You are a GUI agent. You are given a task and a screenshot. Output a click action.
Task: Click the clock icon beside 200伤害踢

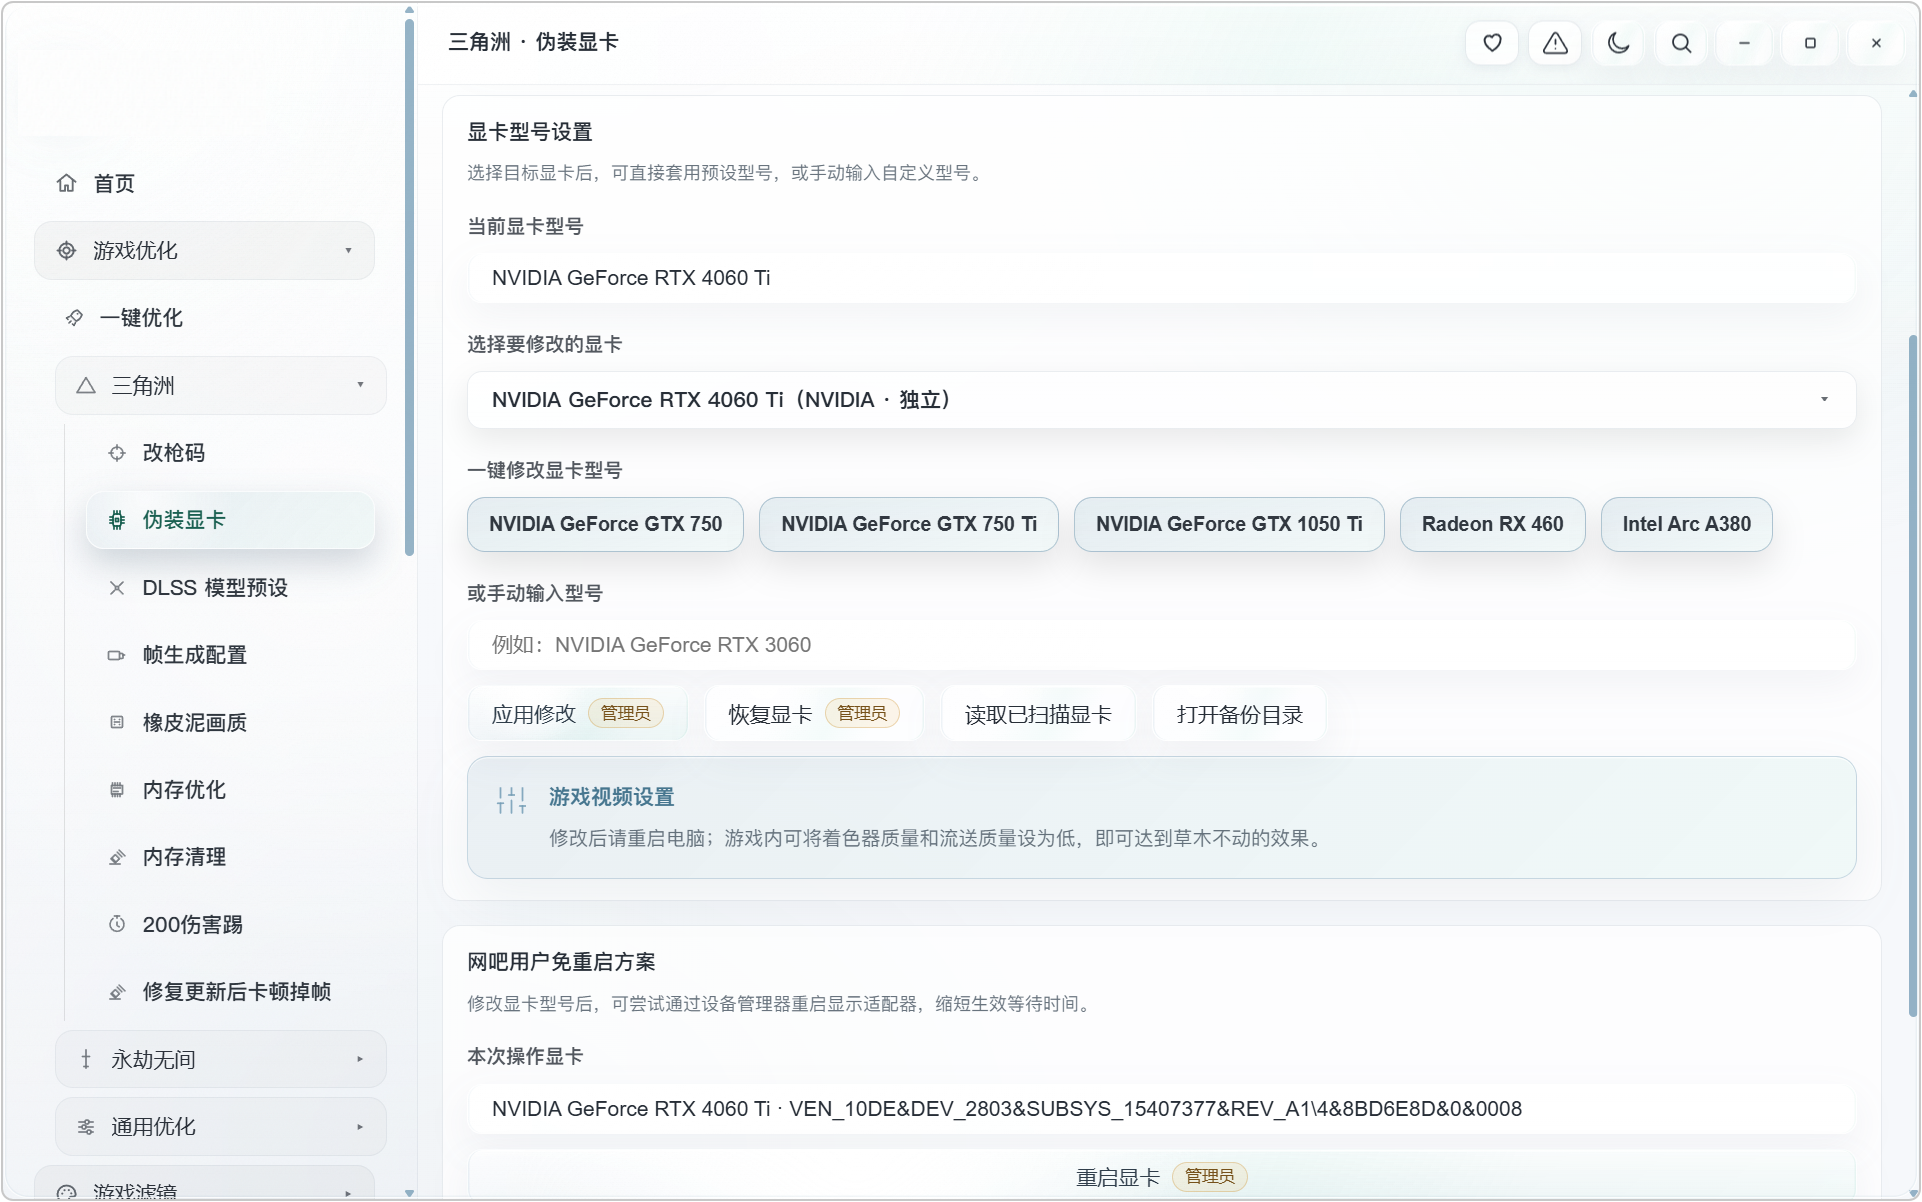pyautogui.click(x=117, y=924)
